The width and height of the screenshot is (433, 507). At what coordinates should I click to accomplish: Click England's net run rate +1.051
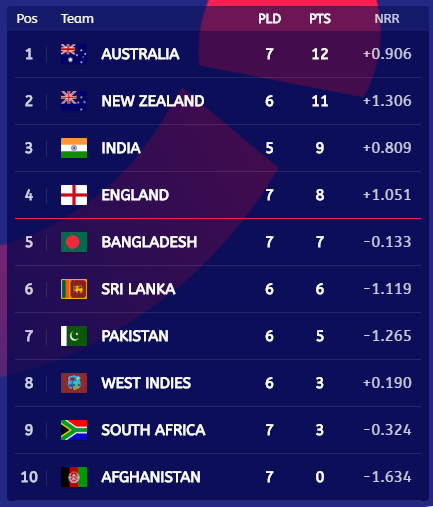pyautogui.click(x=387, y=195)
